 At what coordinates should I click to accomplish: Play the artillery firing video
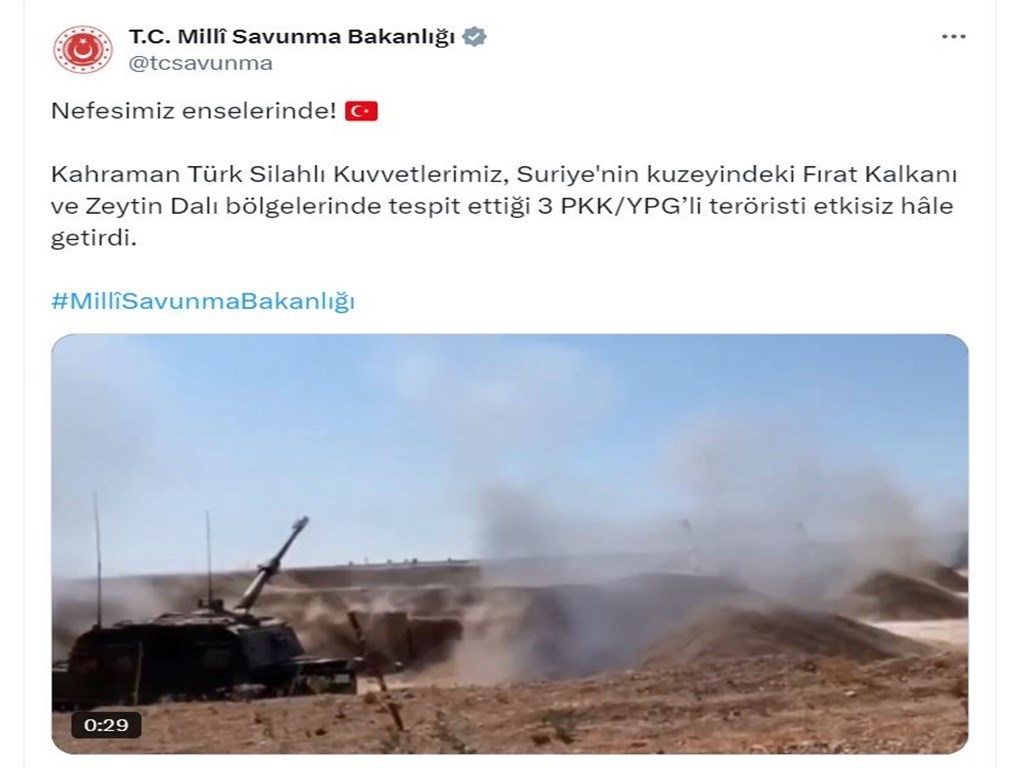(509, 544)
